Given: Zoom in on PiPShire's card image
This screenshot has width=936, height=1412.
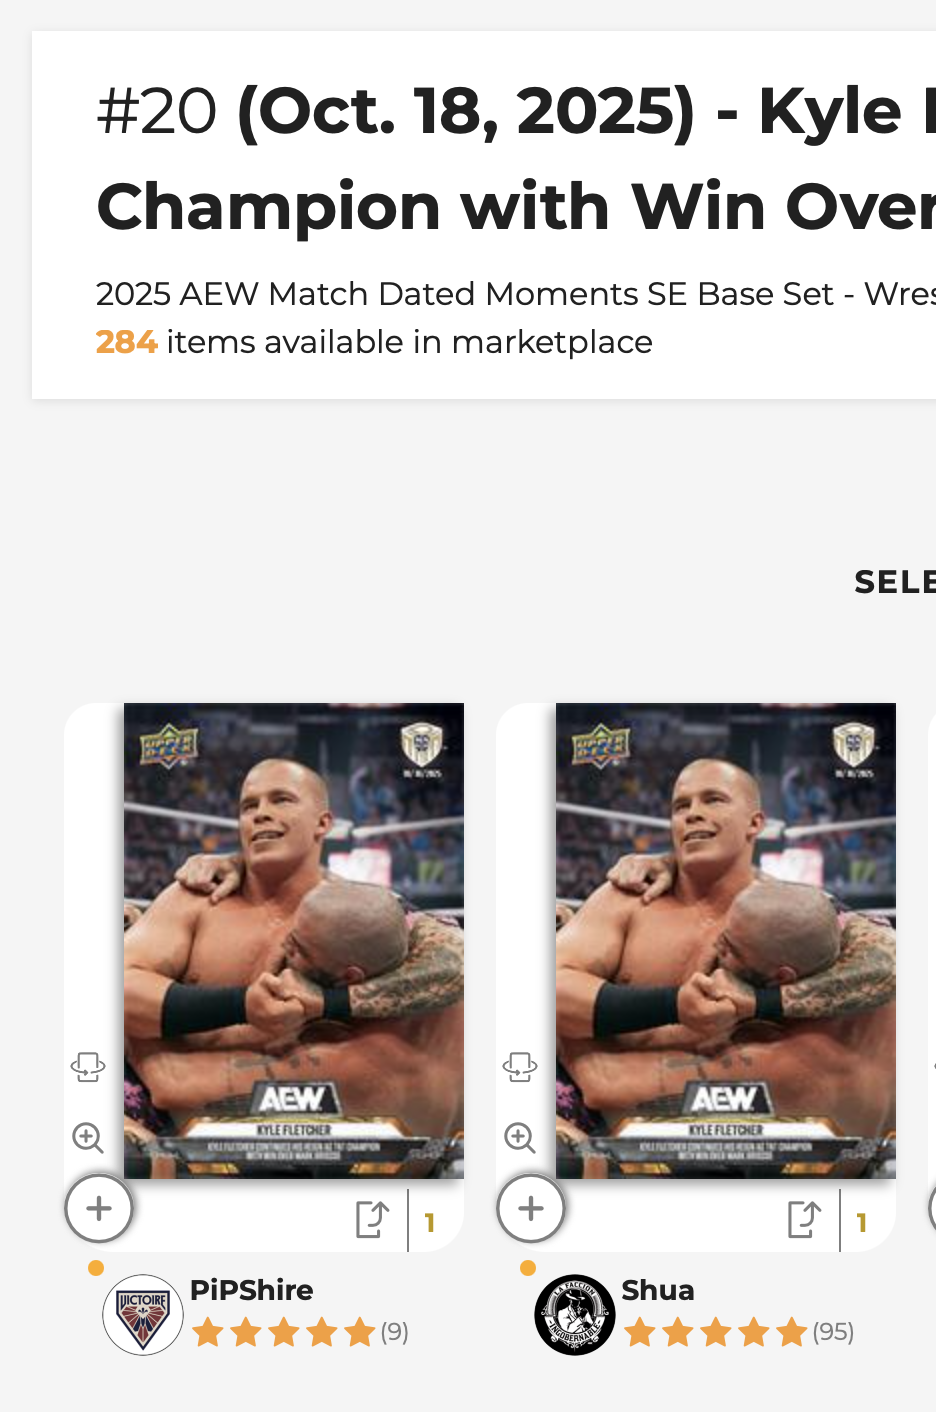Looking at the screenshot, I should tap(88, 1137).
